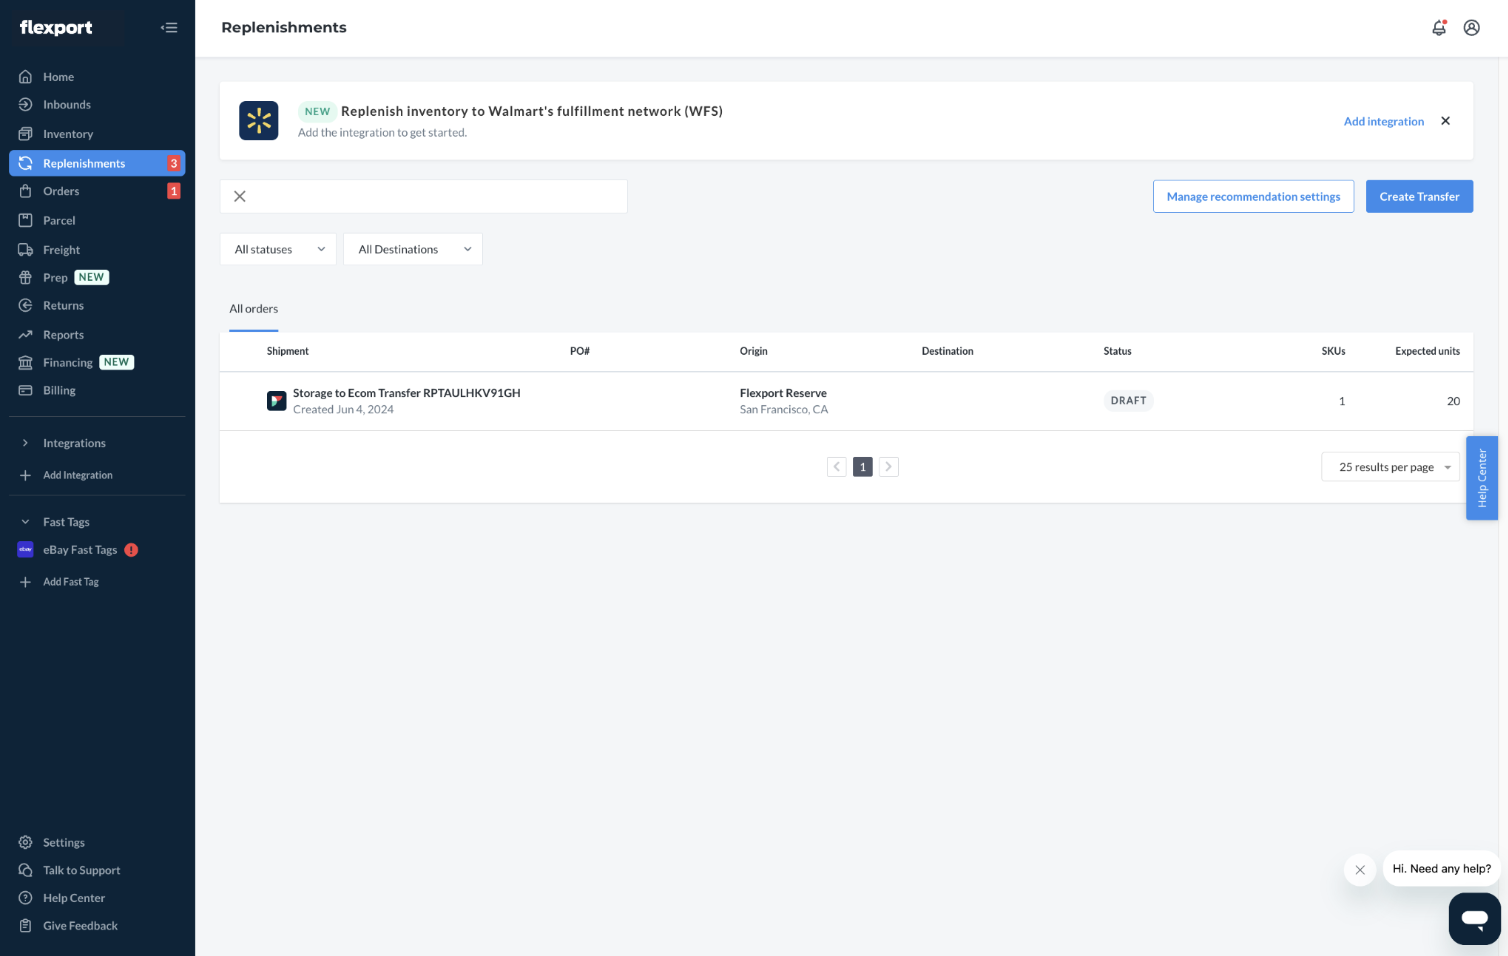
Task: Change the 25 results per page setting
Action: [1392, 467]
